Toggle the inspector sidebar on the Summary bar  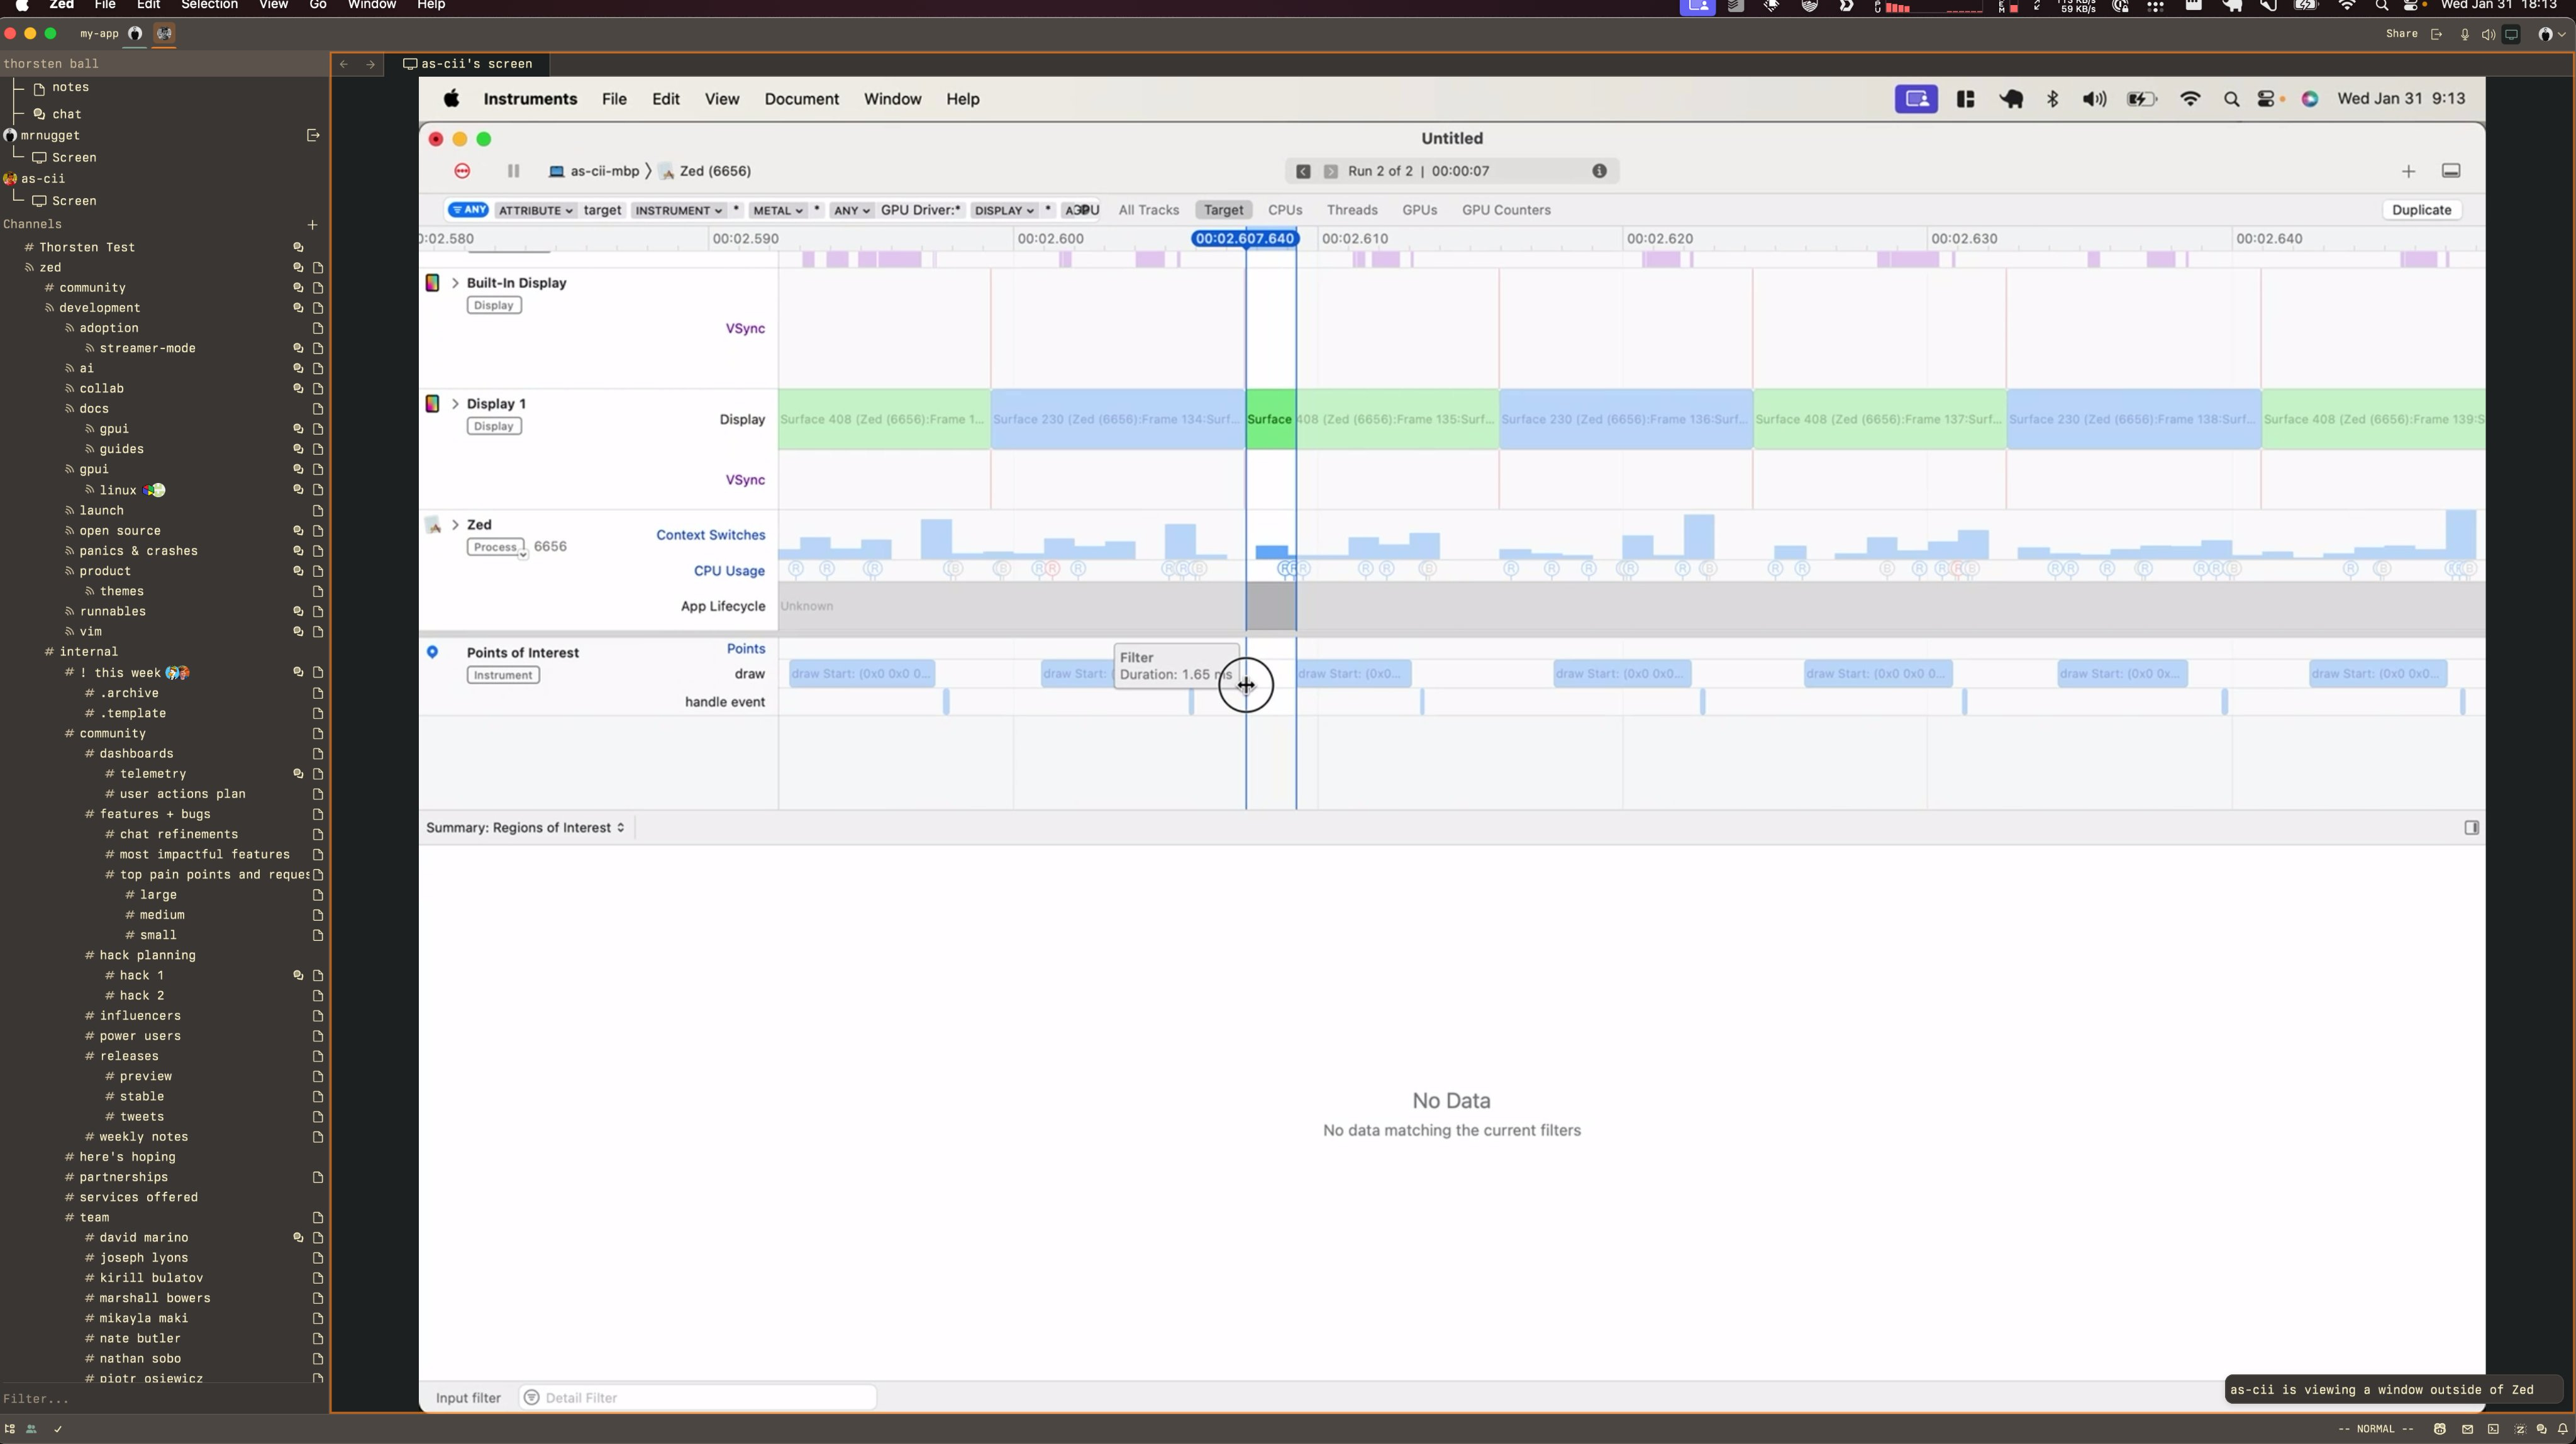point(2471,828)
